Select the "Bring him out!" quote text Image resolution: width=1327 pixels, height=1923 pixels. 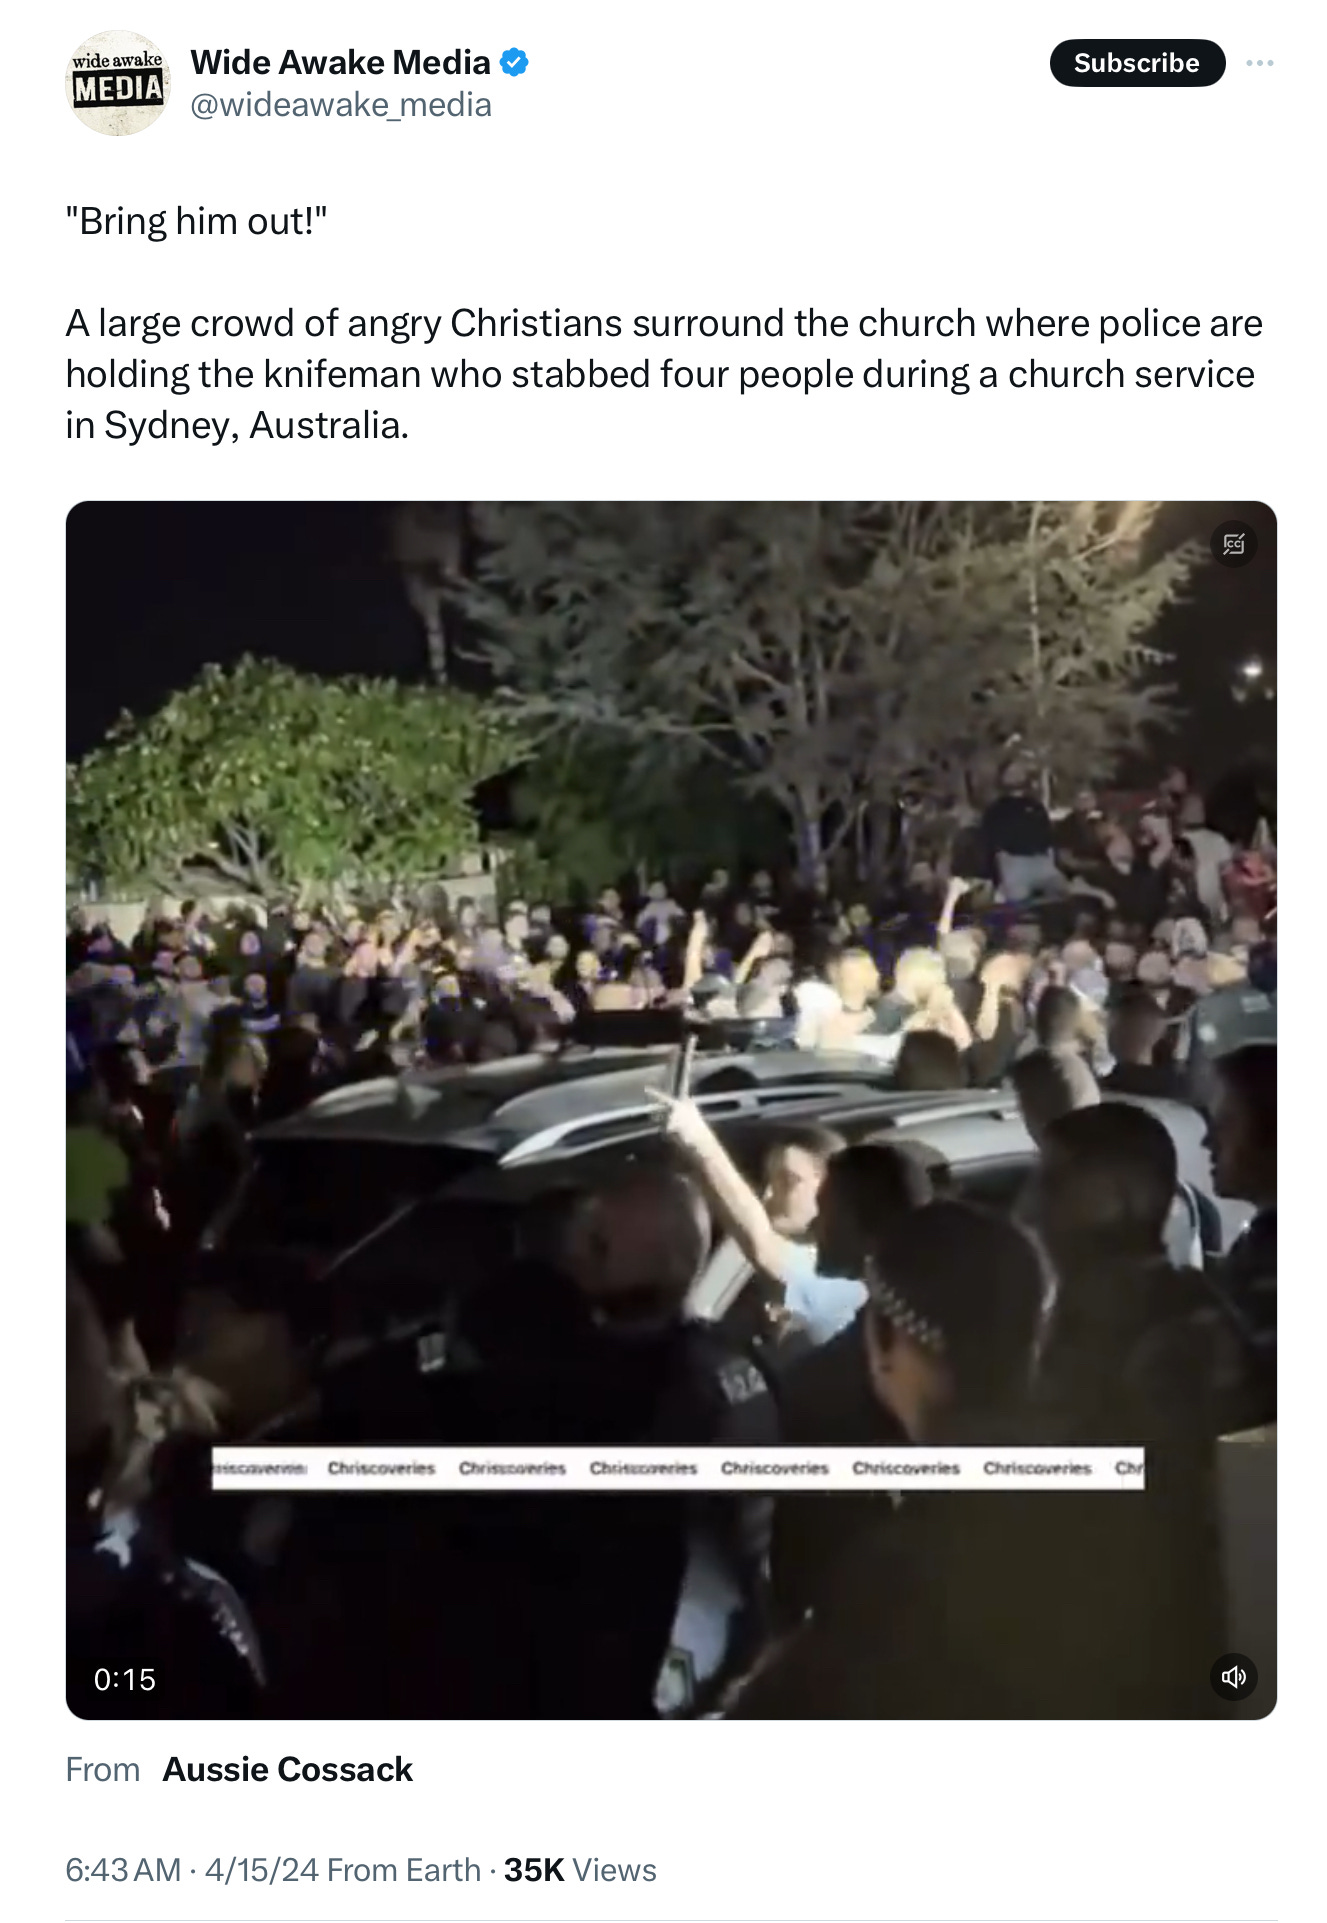pyautogui.click(x=197, y=221)
